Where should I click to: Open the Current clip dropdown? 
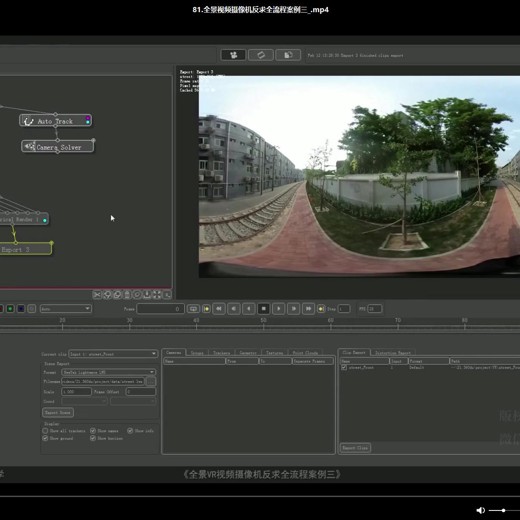(113, 354)
